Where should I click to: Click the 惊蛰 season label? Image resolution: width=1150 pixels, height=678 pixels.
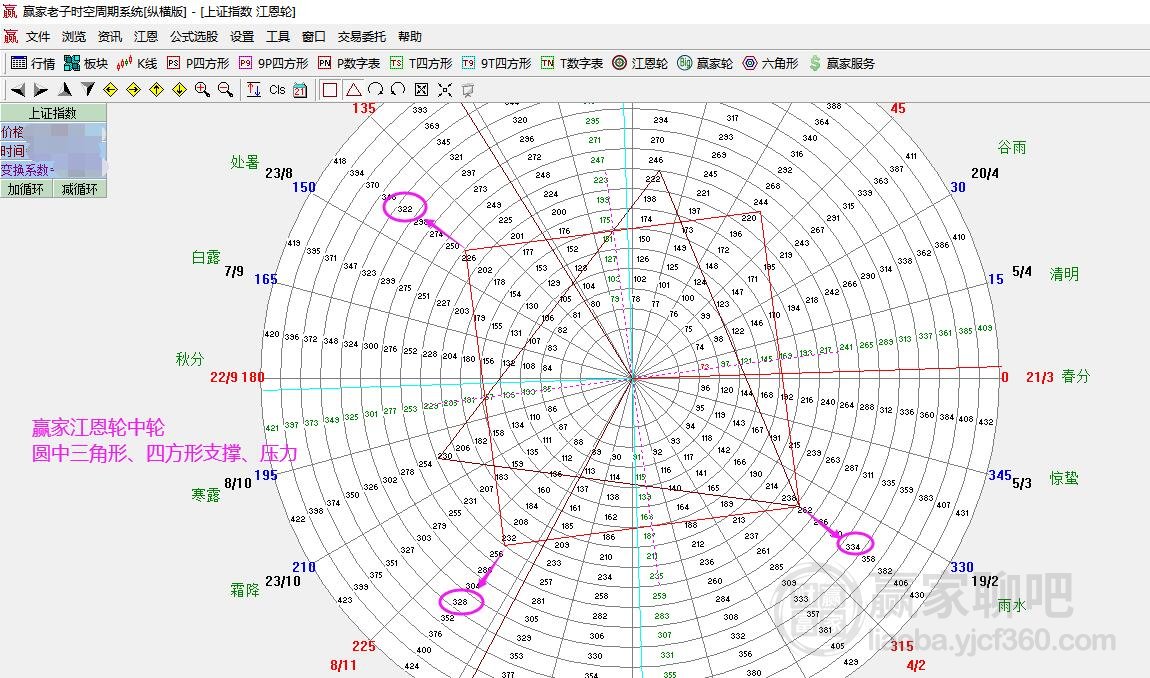coord(1063,478)
